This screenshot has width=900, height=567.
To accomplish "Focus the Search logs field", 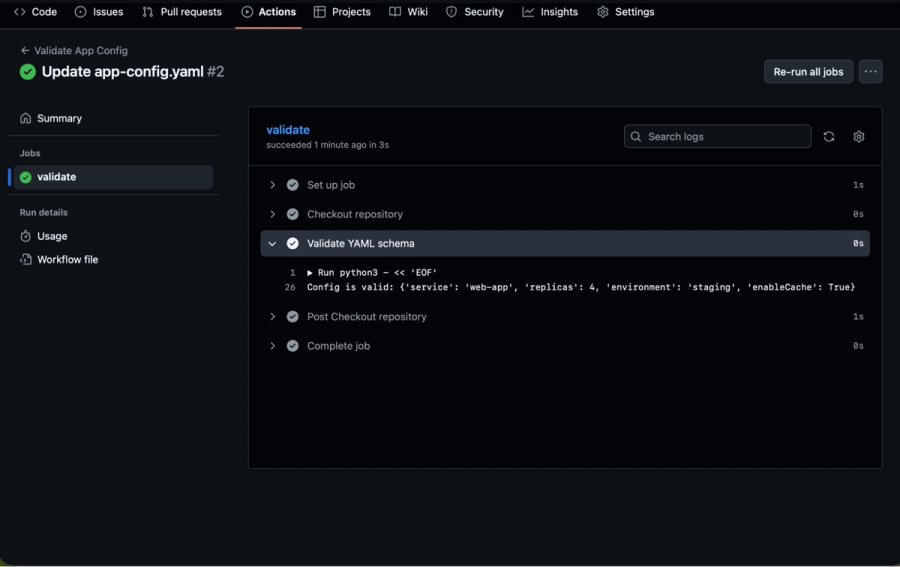I will pyautogui.click(x=717, y=137).
